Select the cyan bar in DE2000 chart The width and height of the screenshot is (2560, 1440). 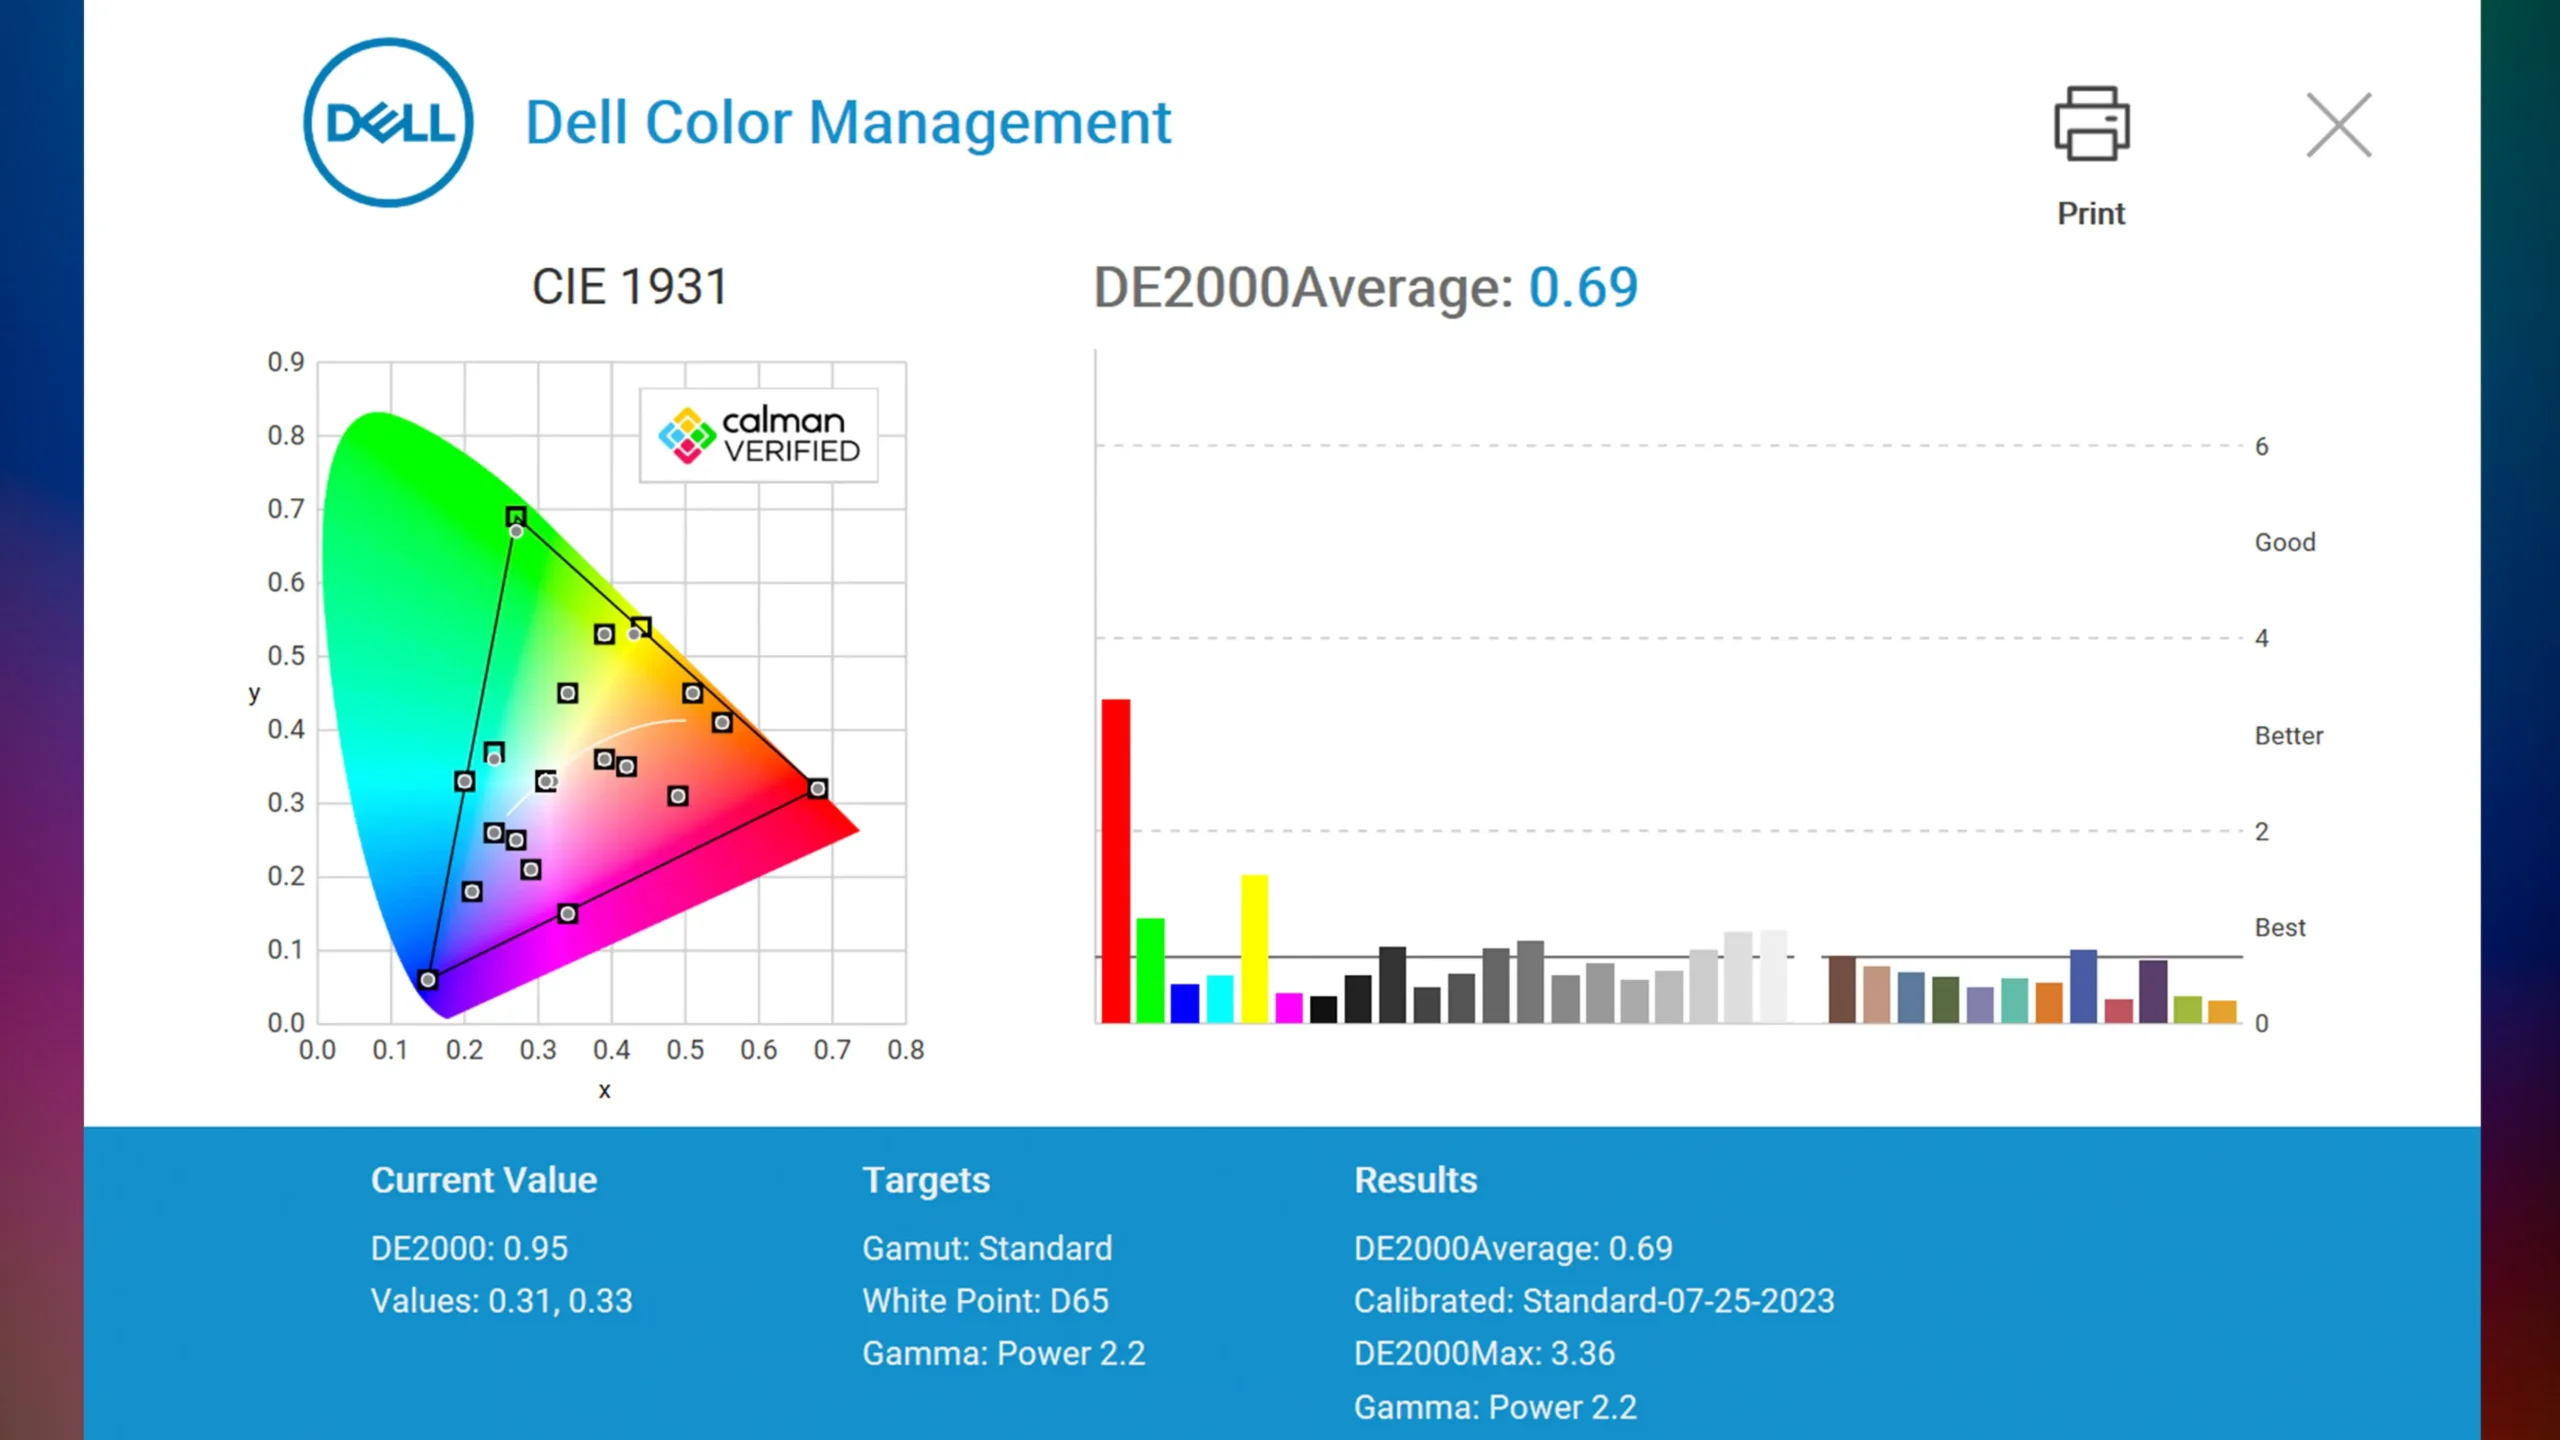pos(1220,999)
